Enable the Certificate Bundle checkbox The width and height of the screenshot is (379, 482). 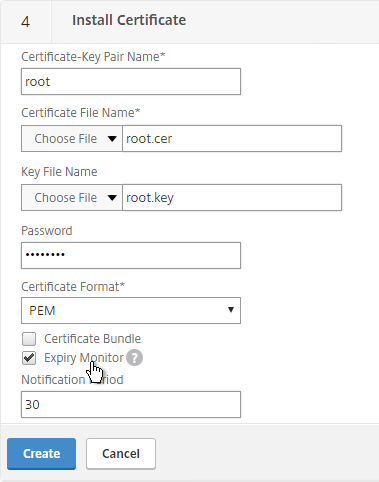[29, 339]
